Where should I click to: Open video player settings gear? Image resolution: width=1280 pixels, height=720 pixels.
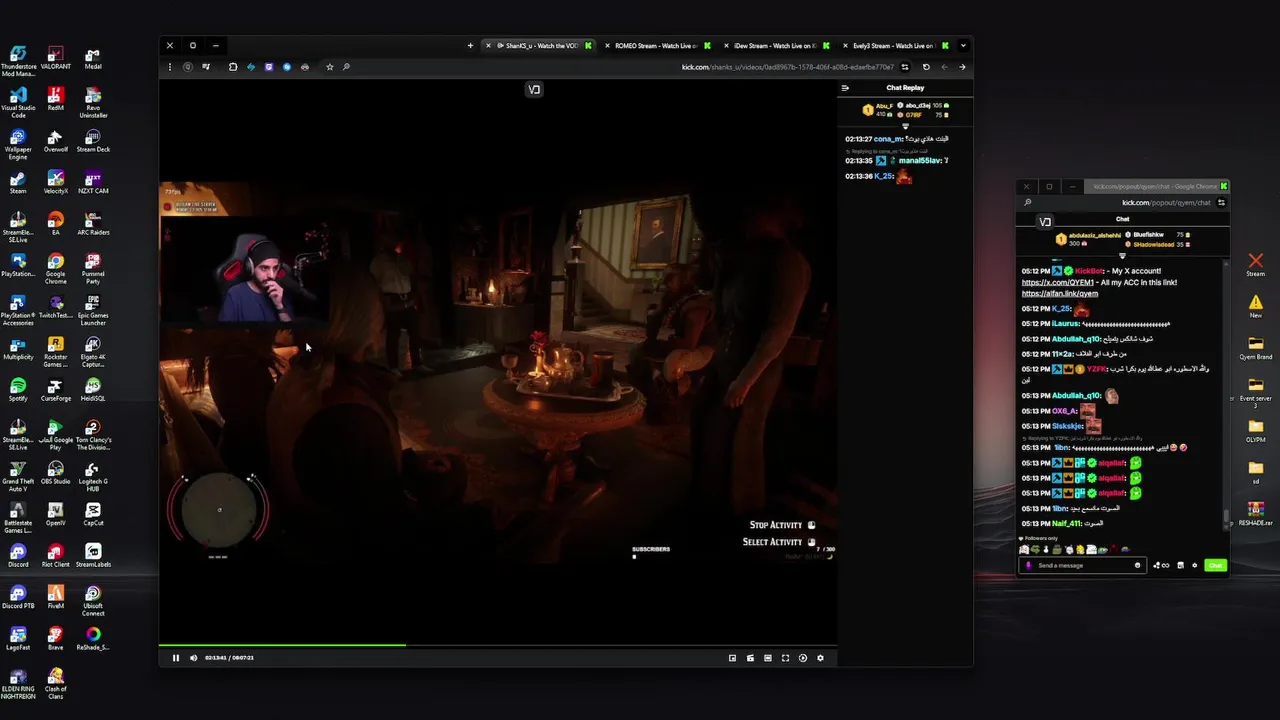point(821,658)
